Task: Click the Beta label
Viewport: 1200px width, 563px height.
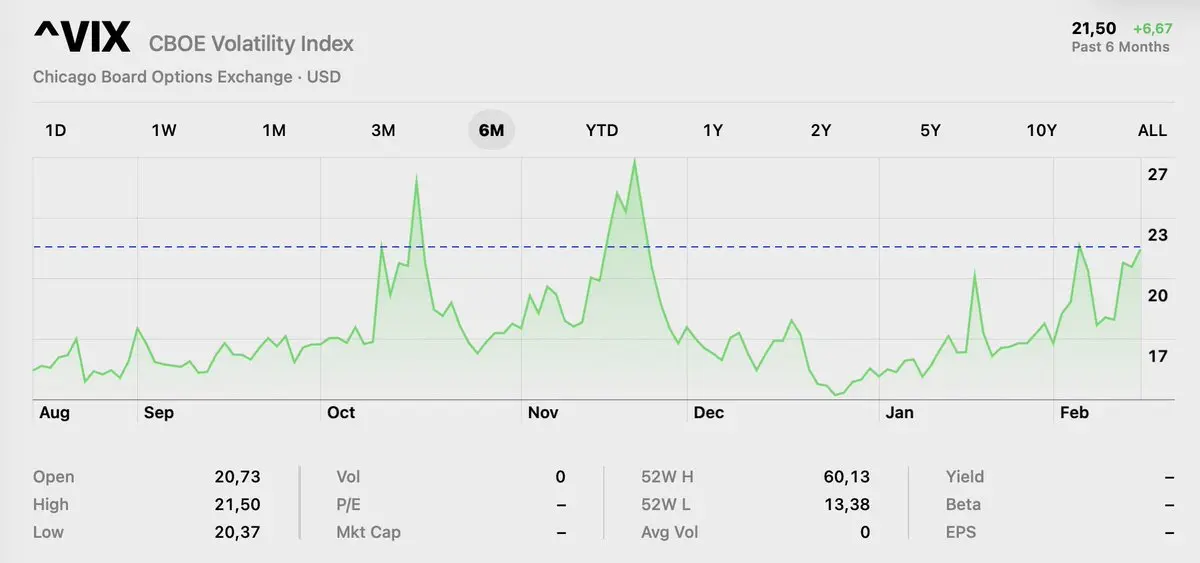Action: [x=963, y=505]
